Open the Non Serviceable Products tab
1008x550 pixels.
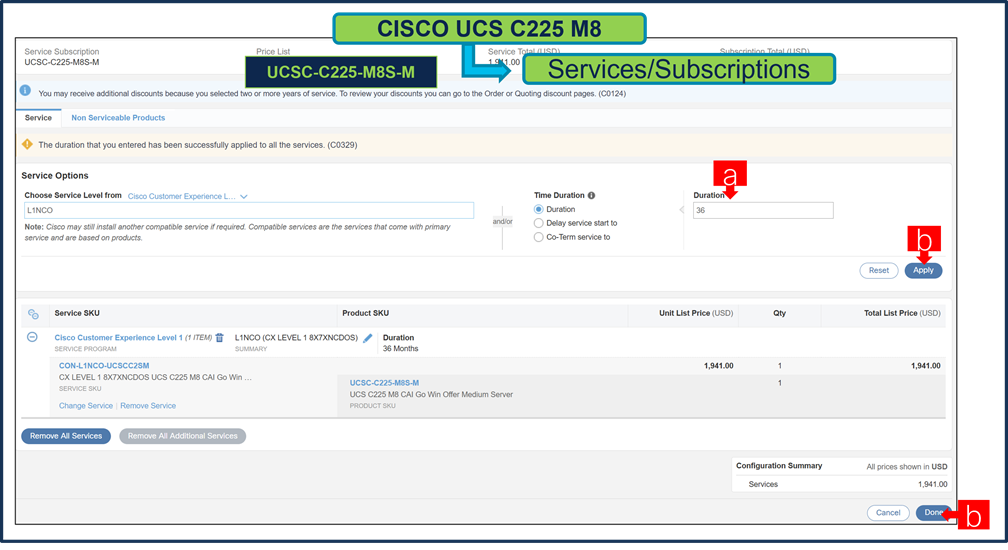[118, 118]
